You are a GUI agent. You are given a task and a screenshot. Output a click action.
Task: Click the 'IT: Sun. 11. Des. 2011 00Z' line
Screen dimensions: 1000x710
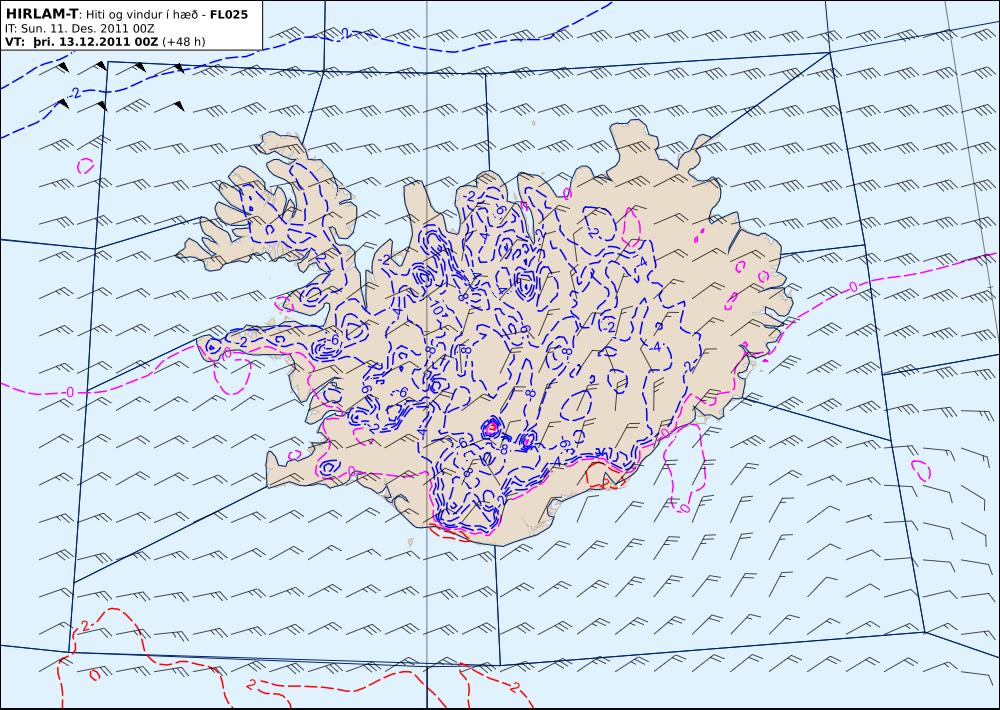(79, 29)
